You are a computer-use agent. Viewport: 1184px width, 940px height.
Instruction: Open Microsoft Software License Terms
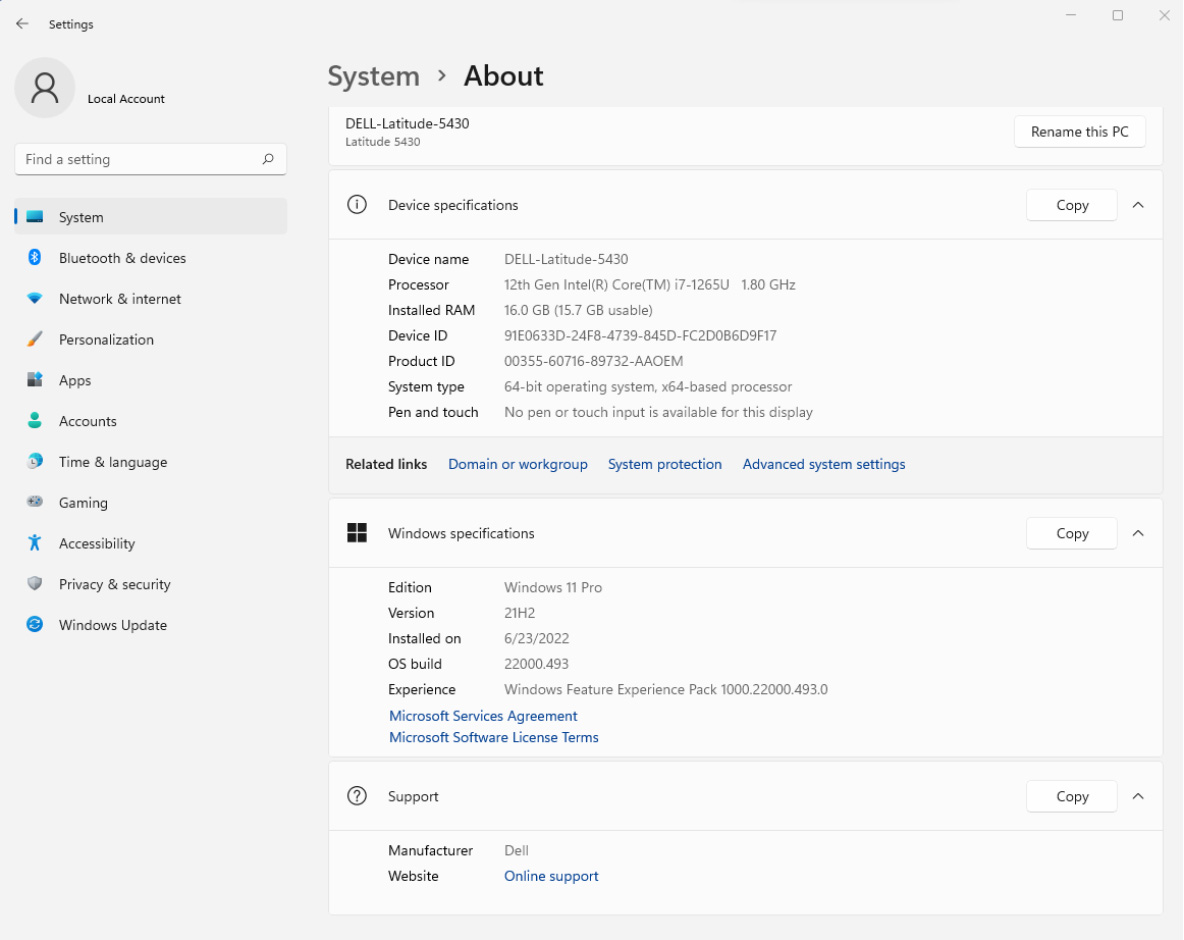pyautogui.click(x=493, y=738)
